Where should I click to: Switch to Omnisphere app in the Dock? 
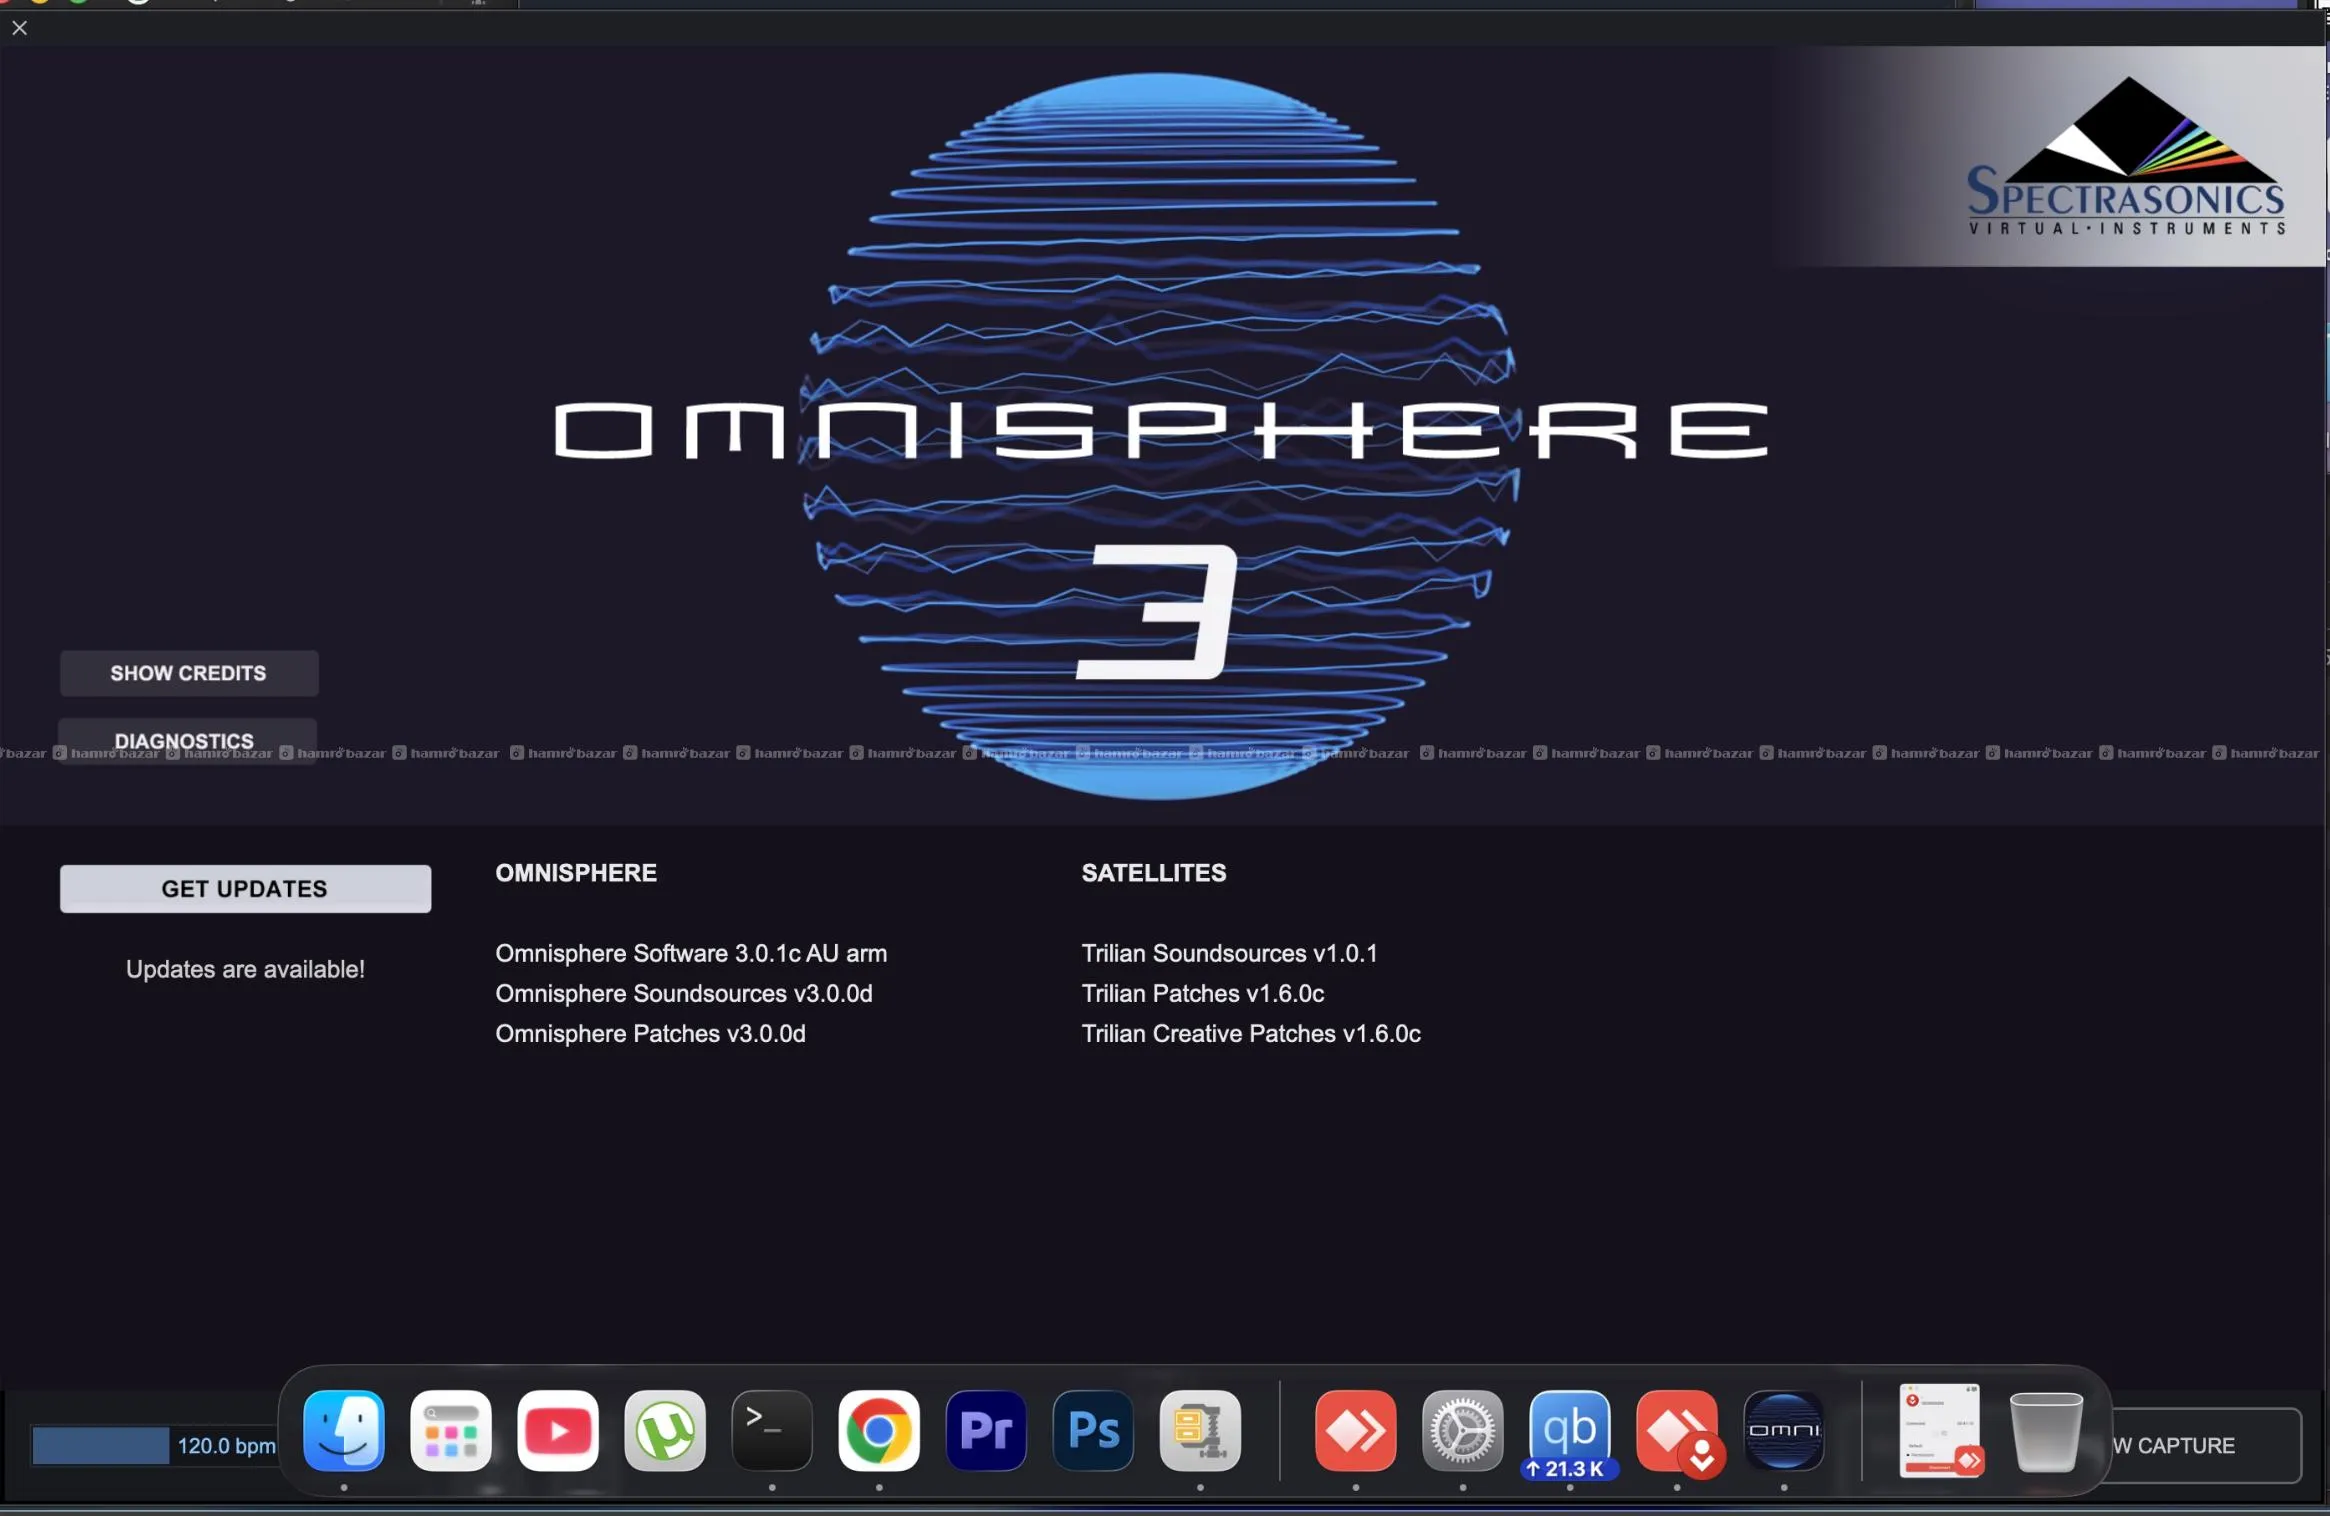pos(1784,1430)
